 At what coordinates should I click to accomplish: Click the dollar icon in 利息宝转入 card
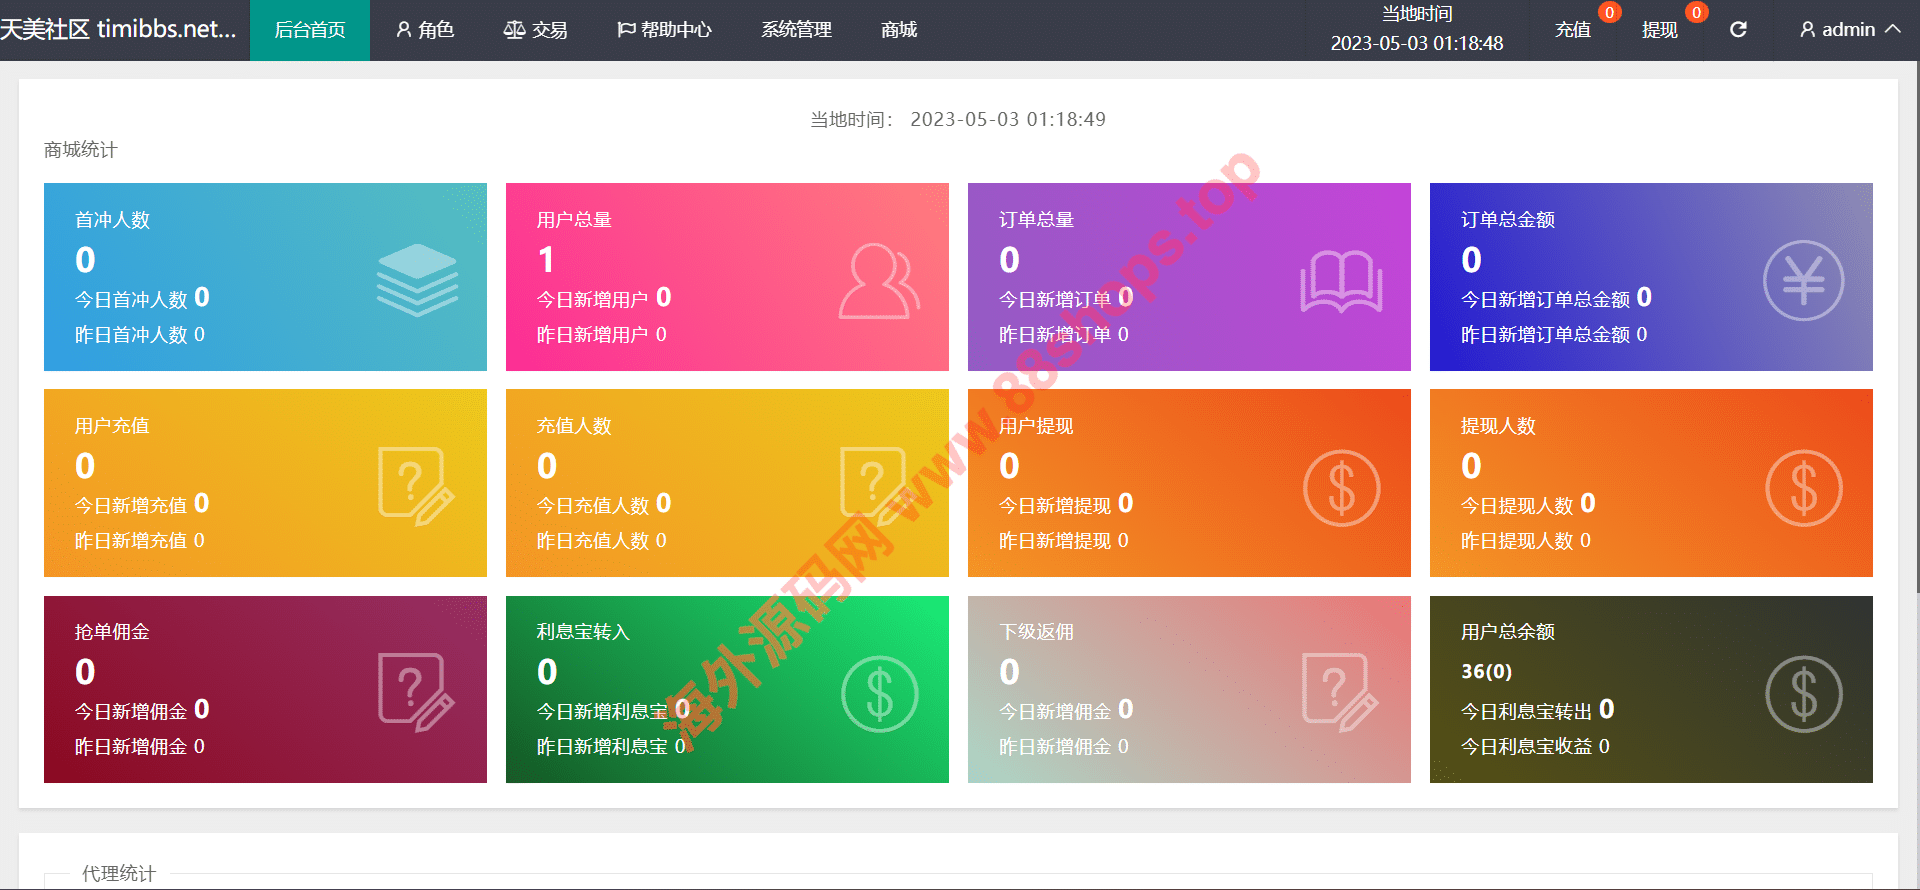(x=879, y=694)
